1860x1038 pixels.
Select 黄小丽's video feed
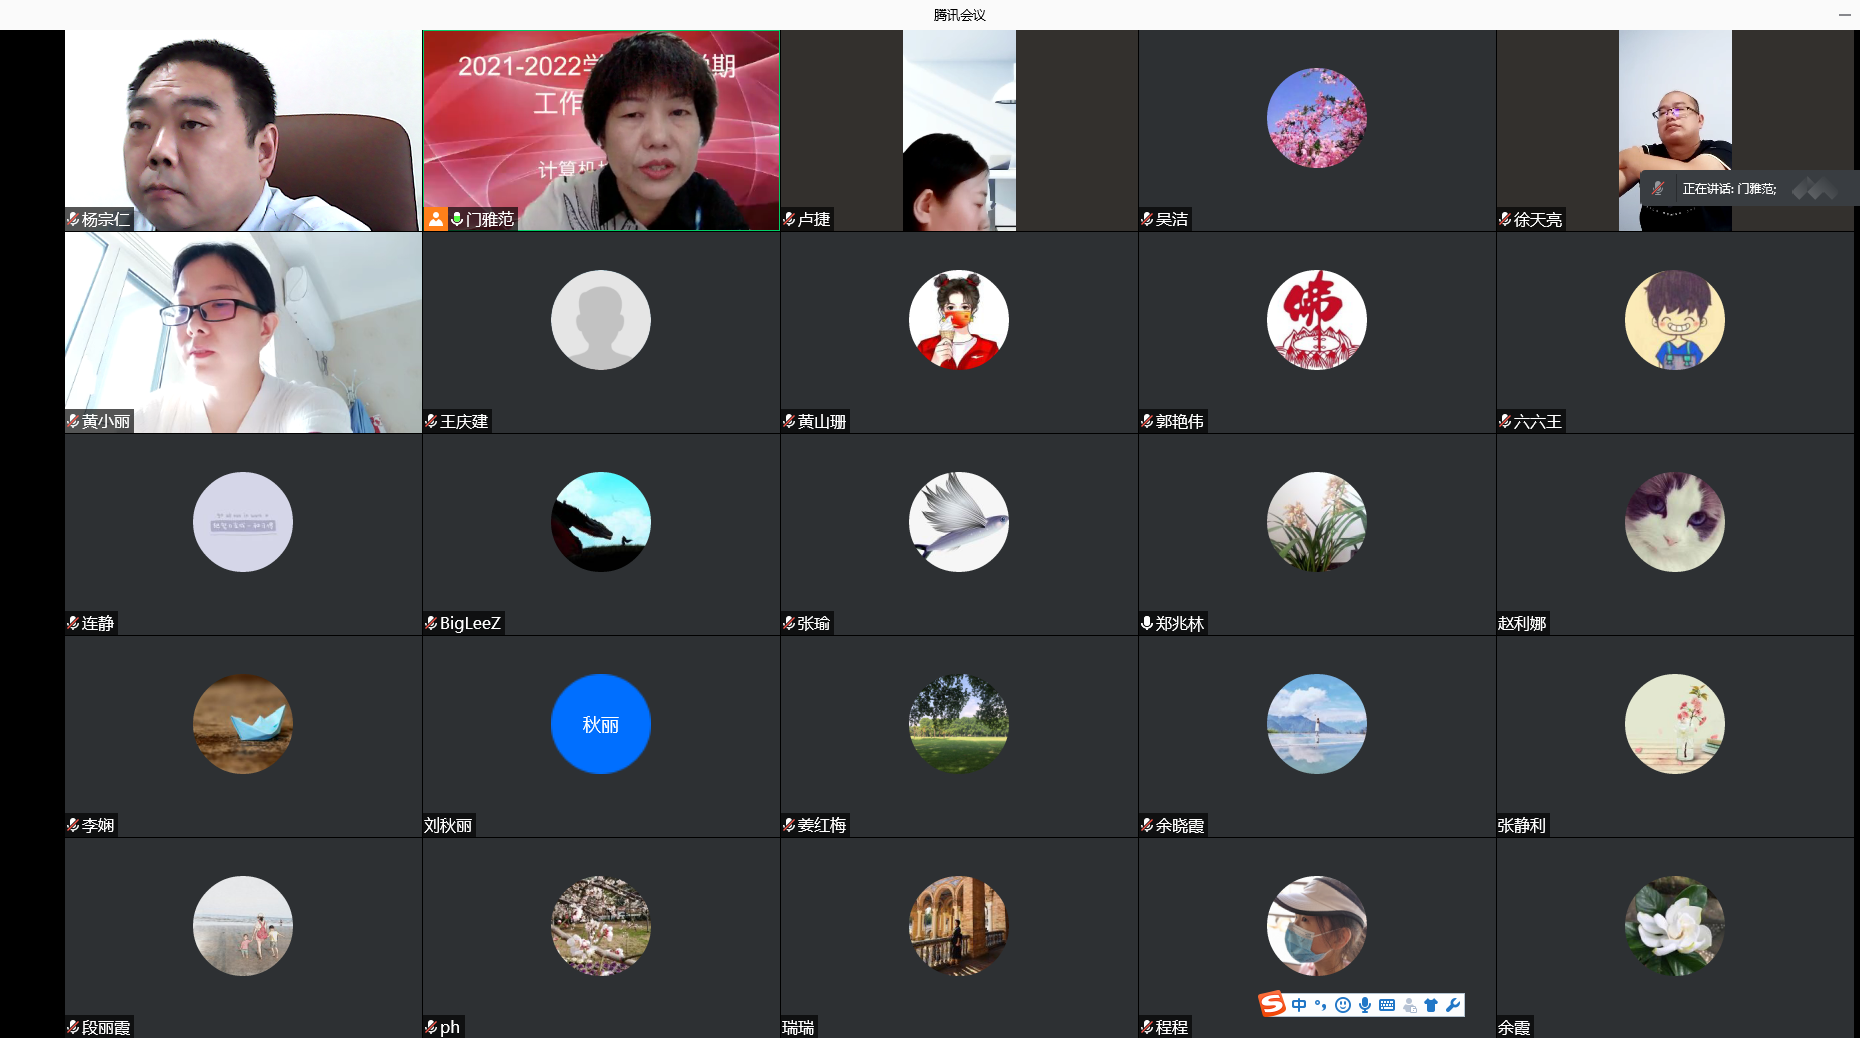[x=243, y=332]
